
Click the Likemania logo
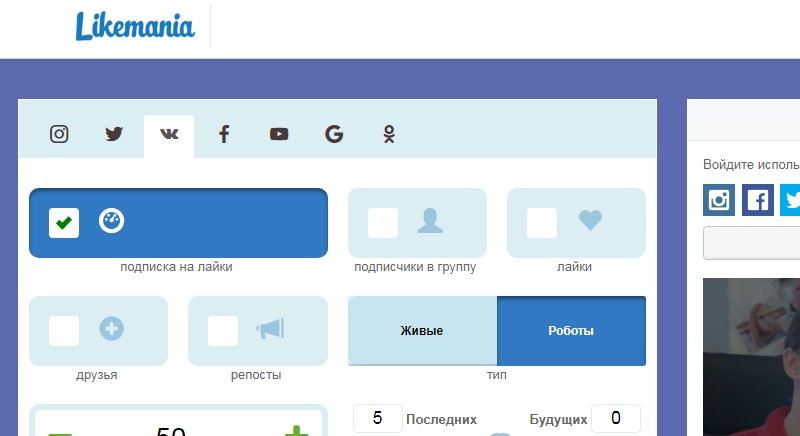point(135,27)
